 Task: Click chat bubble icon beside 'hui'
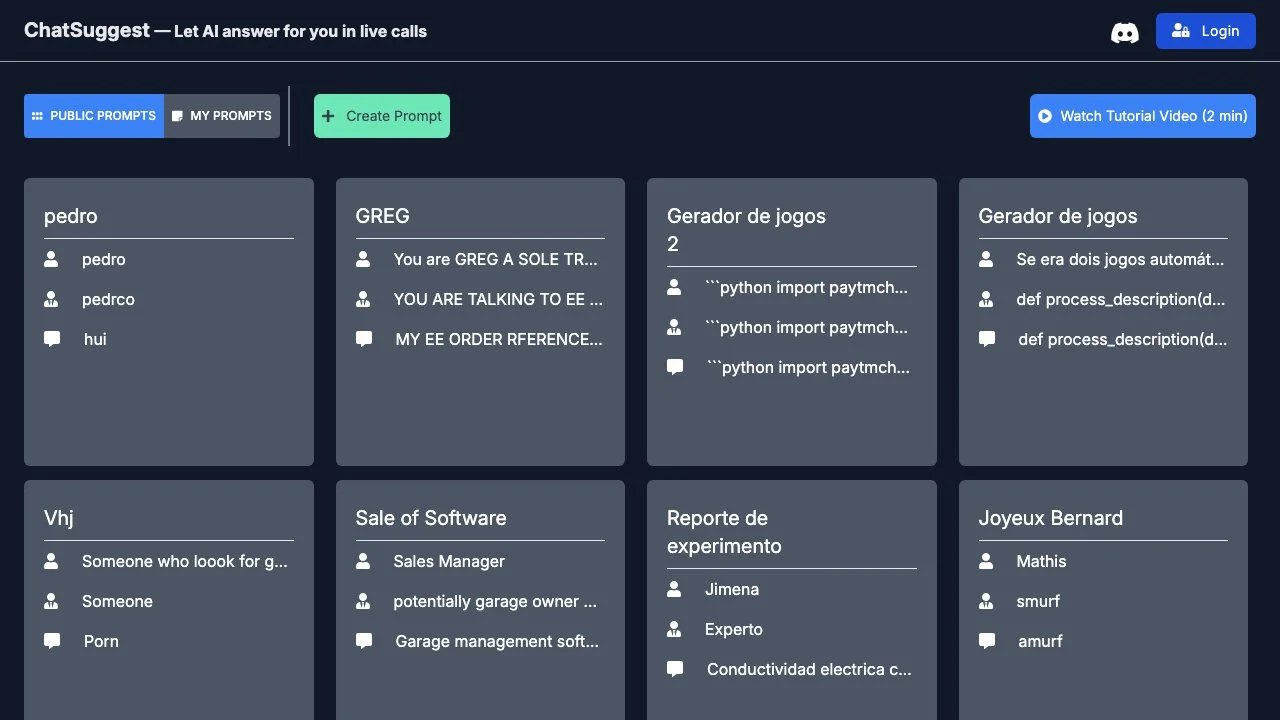(x=52, y=339)
